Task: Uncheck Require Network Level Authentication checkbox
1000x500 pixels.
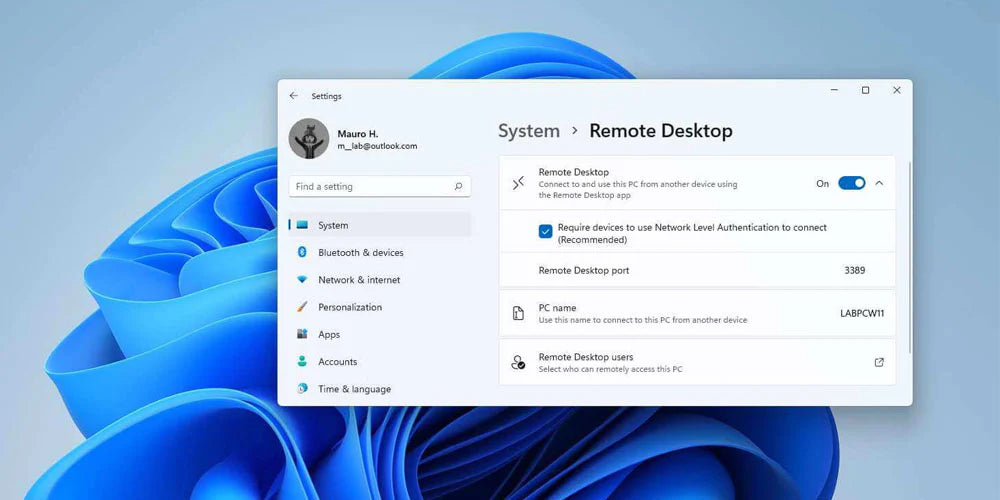Action: 545,232
